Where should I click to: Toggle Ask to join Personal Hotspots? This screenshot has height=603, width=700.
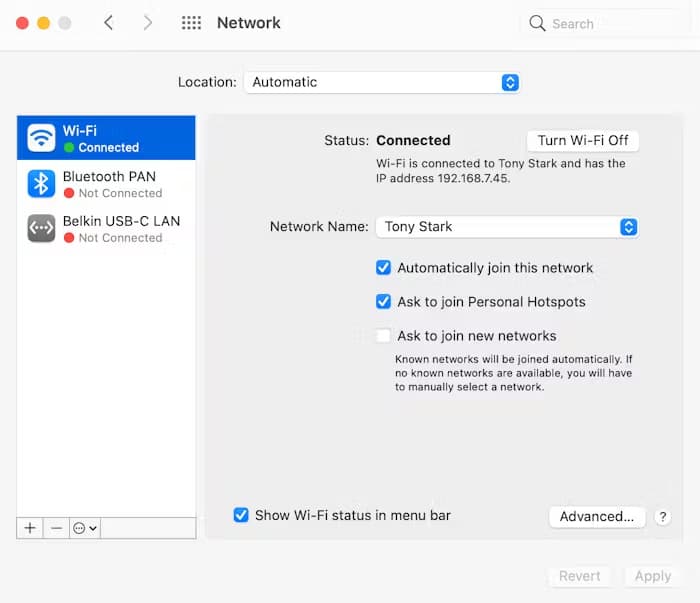383,301
